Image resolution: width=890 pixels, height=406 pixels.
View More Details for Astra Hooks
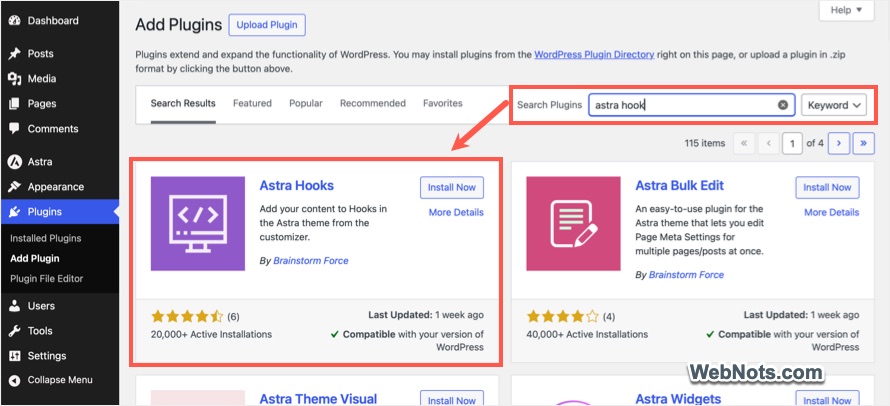point(456,212)
